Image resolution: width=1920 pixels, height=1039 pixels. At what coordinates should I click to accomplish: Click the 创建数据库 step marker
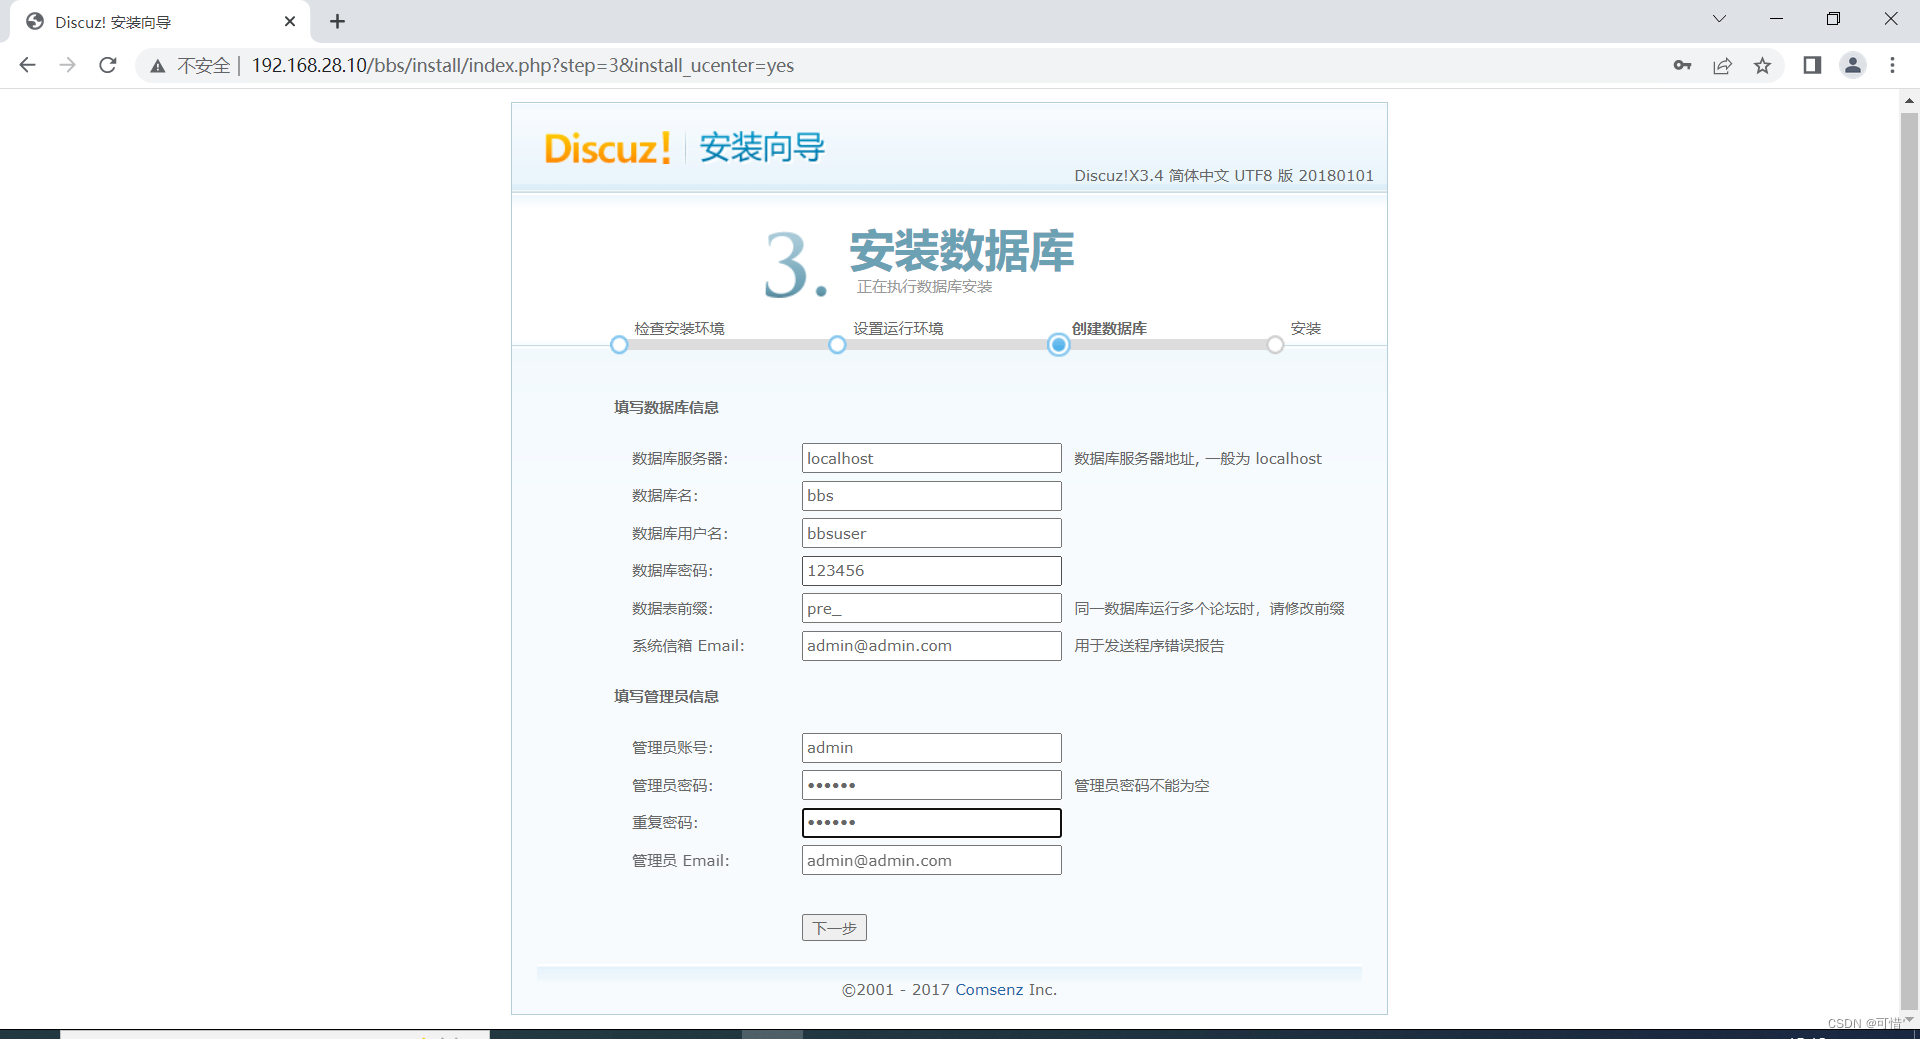1058,345
